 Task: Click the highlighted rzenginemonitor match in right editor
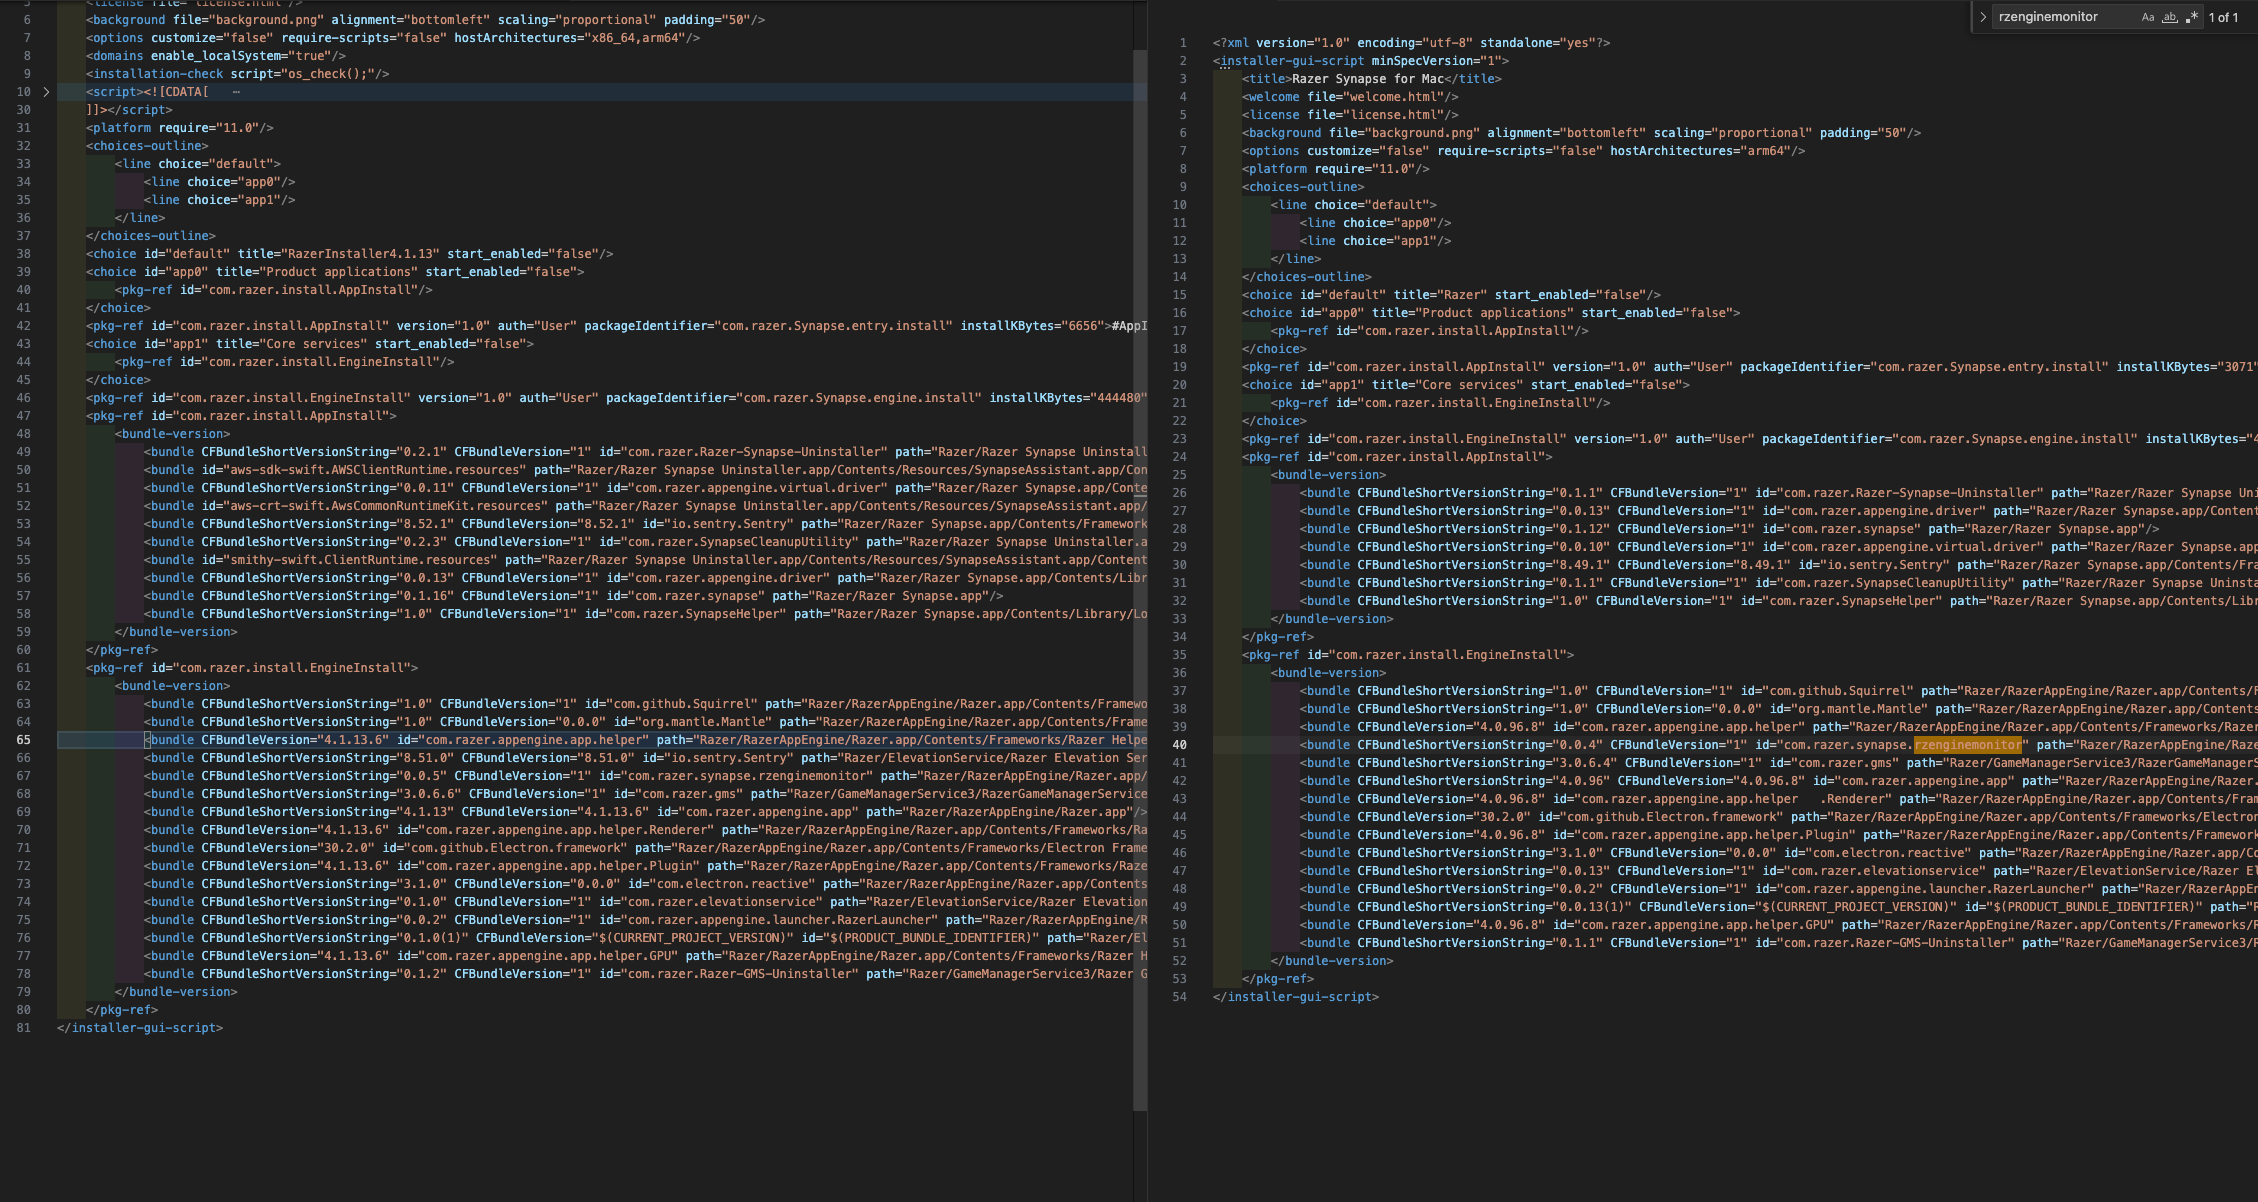coord(1967,745)
